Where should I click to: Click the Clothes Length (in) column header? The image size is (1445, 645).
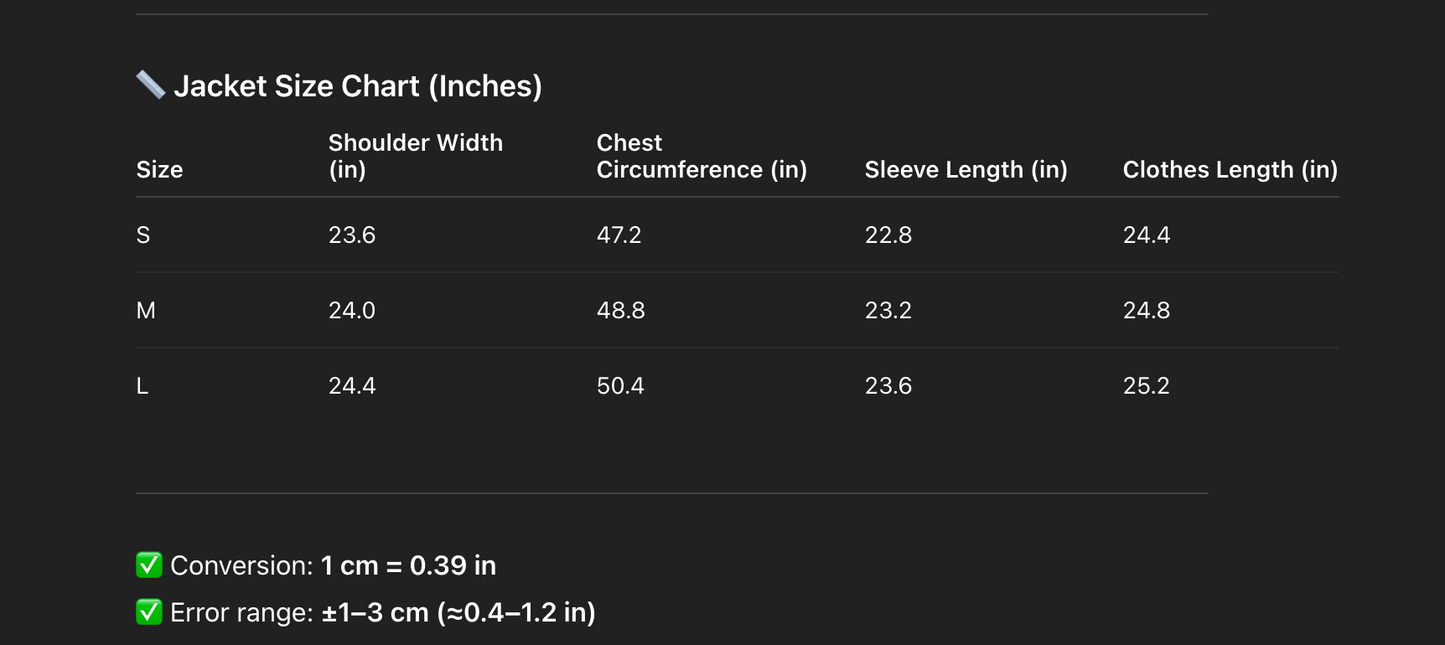pyautogui.click(x=1230, y=170)
